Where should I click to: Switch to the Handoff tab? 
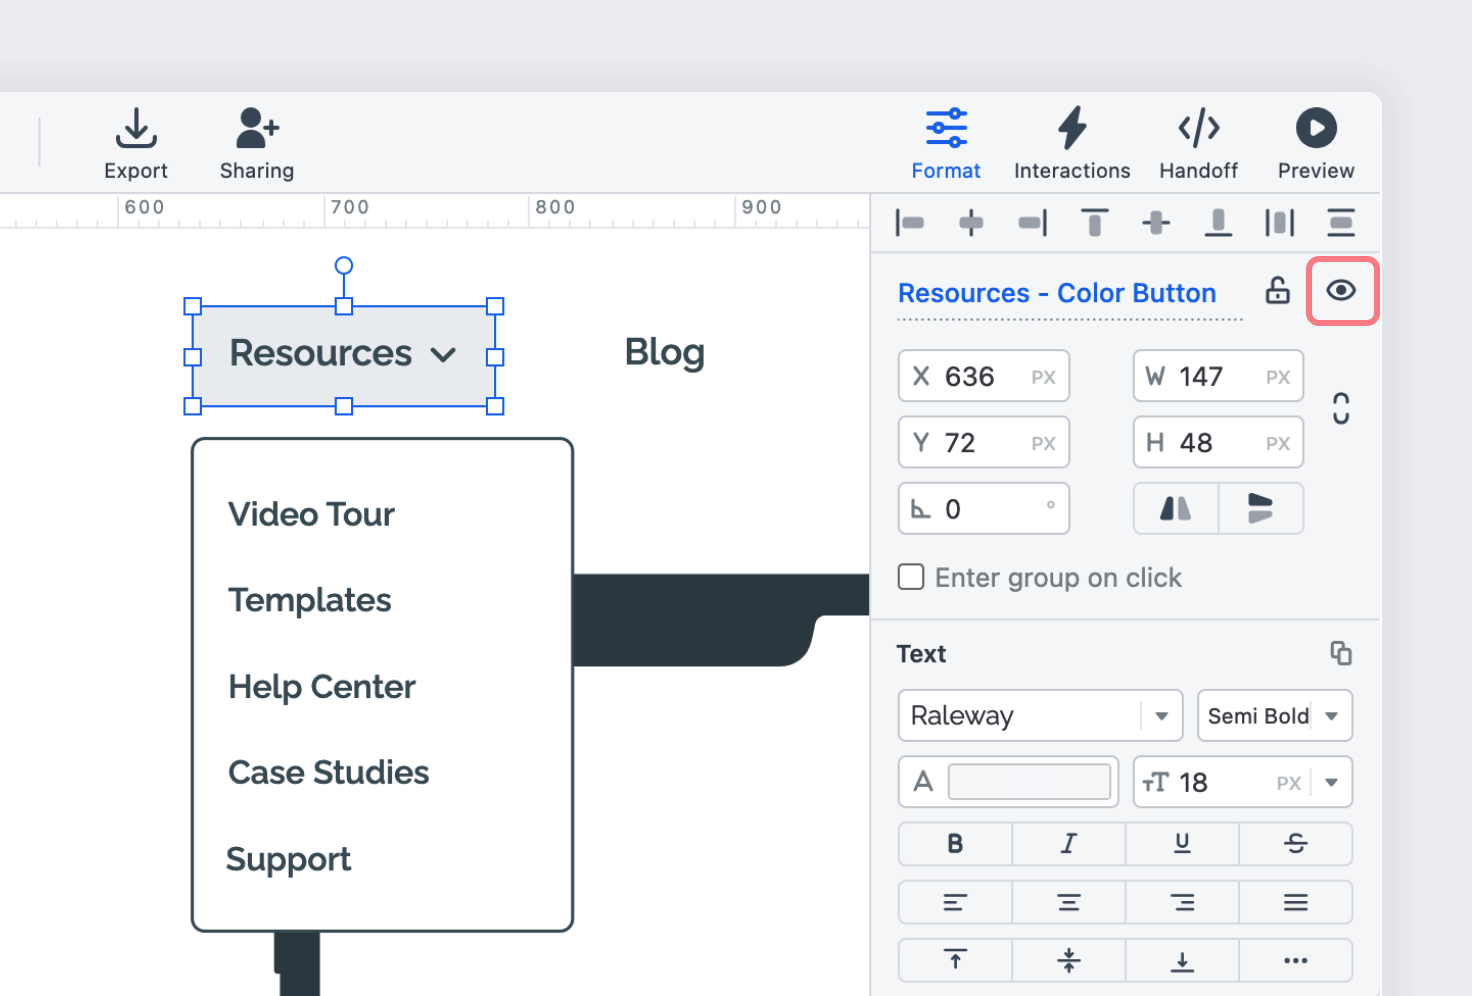click(1198, 144)
